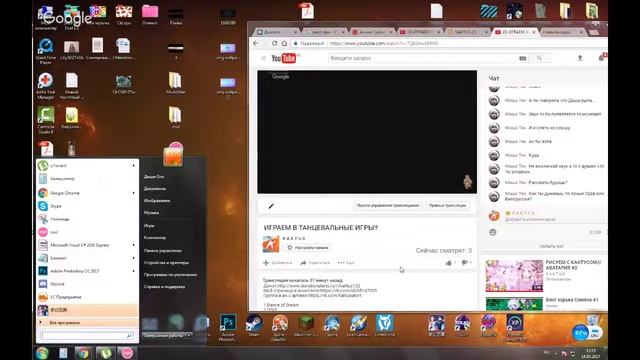The image size is (640, 360).
Task: Go to Chrome home page button
Action: (284, 43)
